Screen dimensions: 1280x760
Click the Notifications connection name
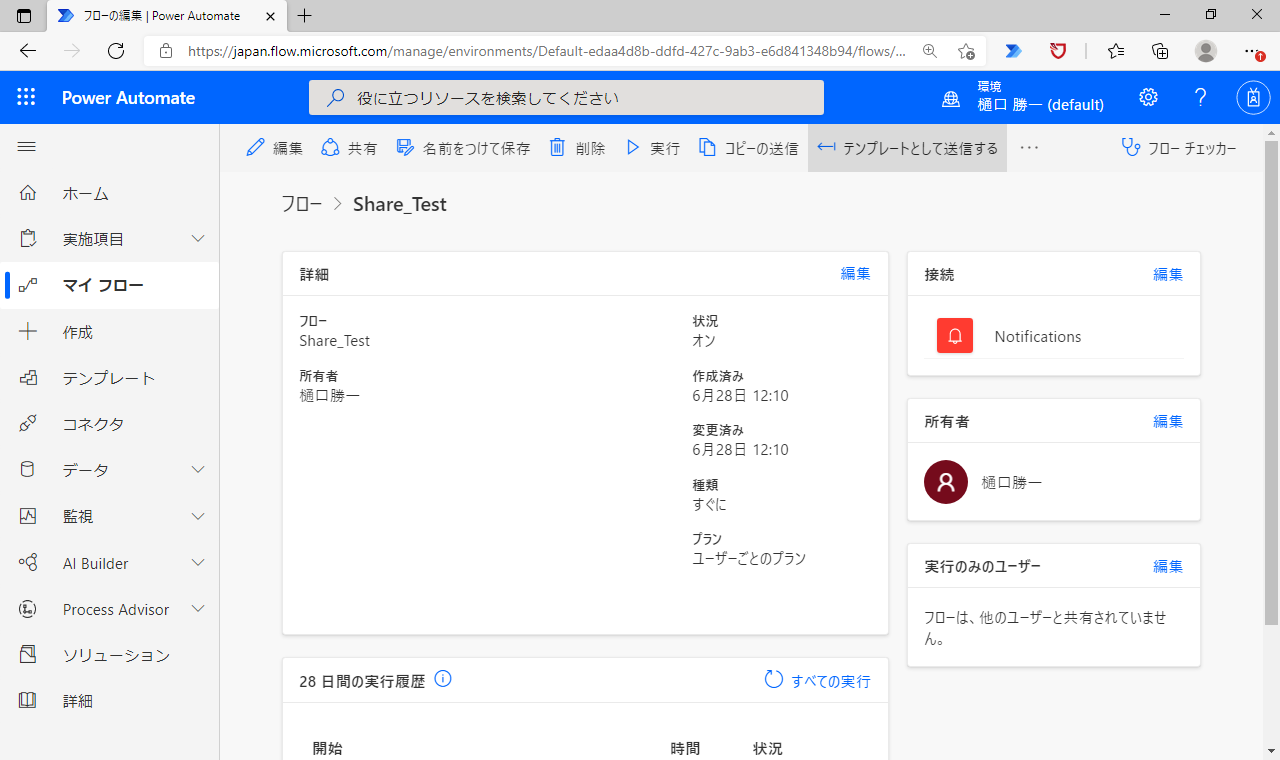(x=1038, y=337)
